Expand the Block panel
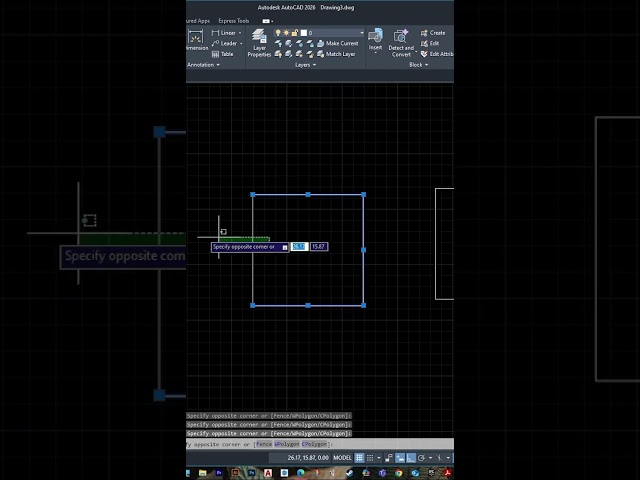The image size is (640, 480). [419, 65]
